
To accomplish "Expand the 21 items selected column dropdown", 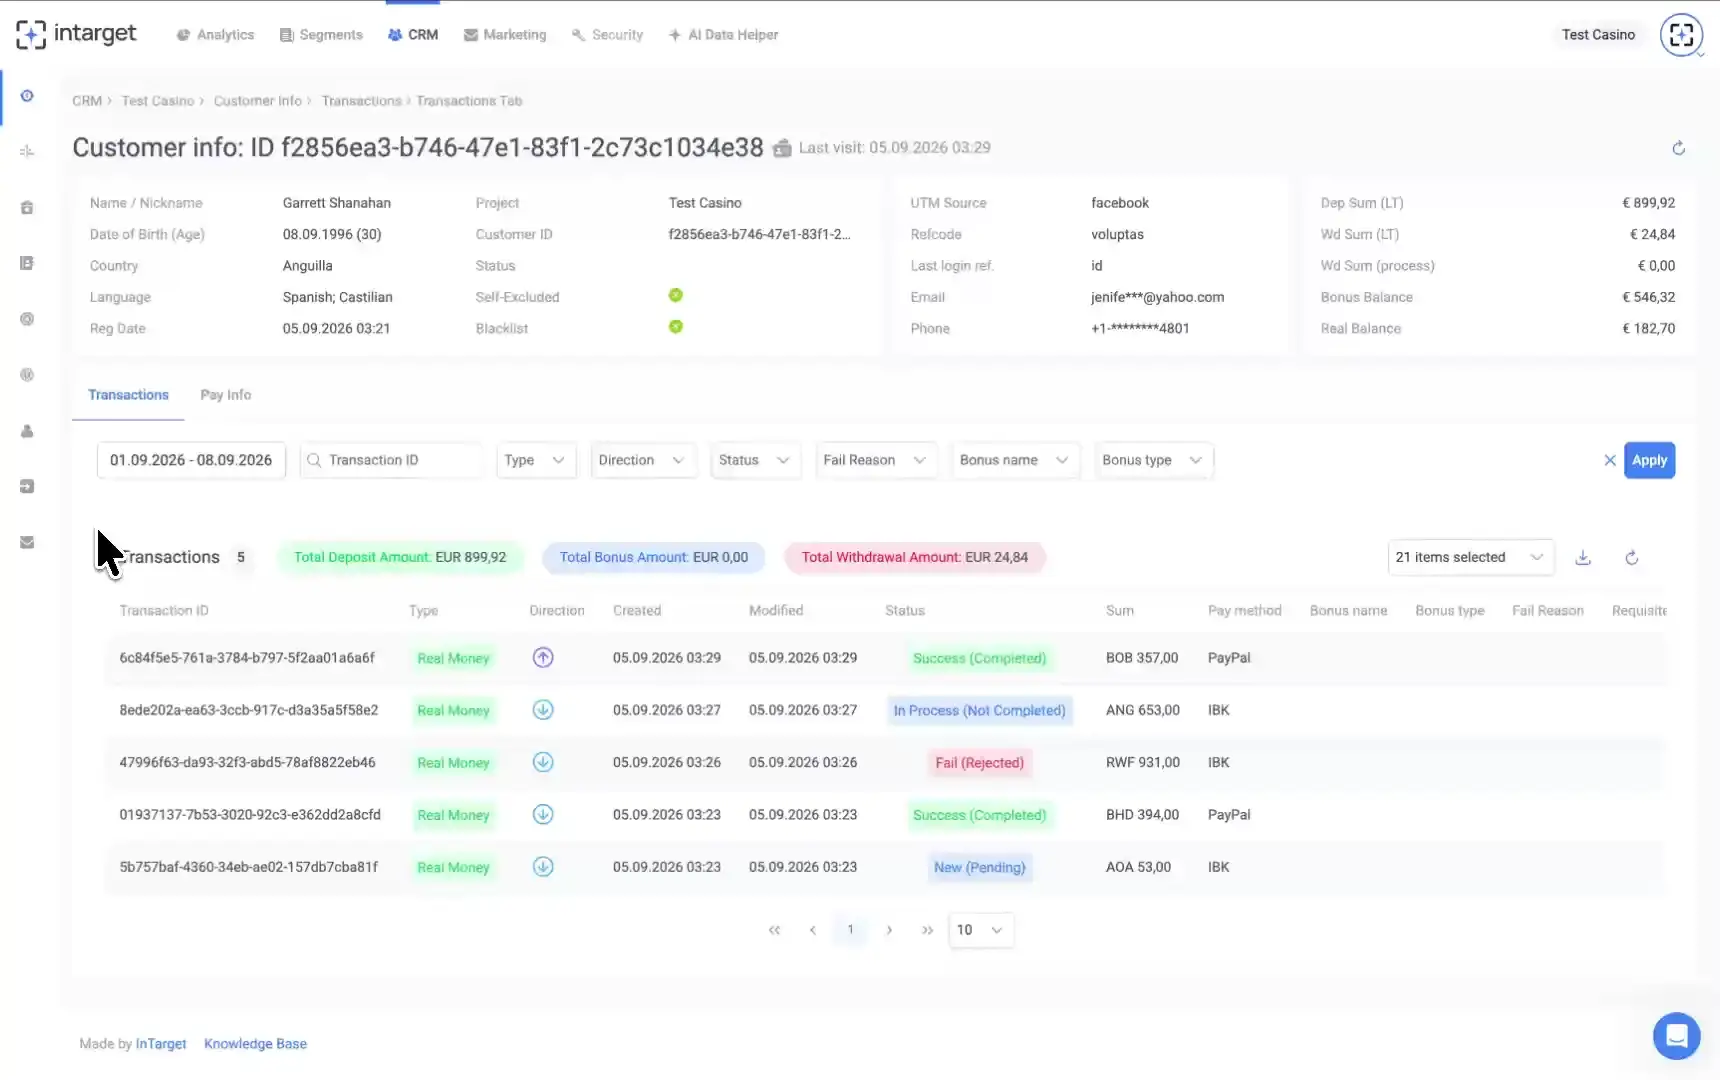I will pyautogui.click(x=1470, y=557).
